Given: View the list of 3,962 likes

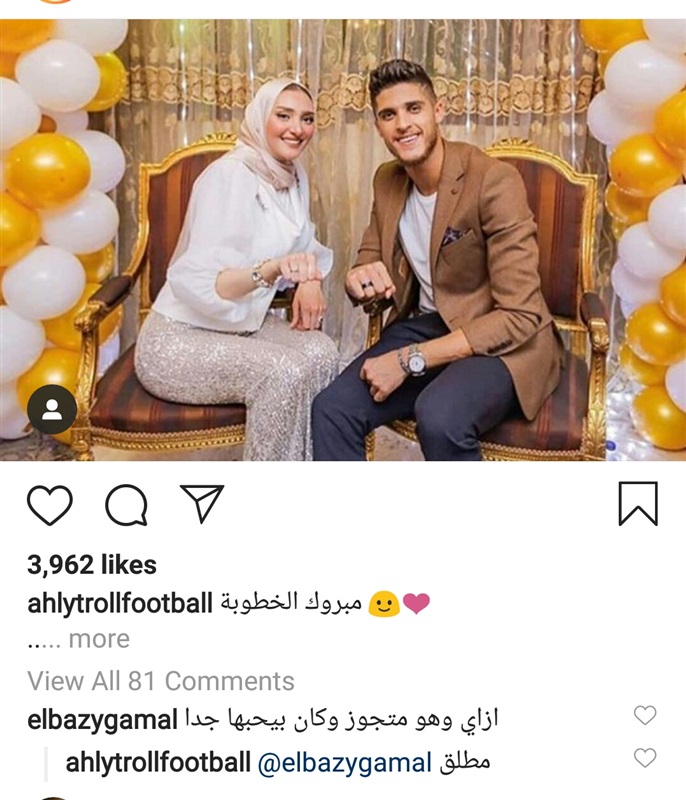Looking at the screenshot, I should click(92, 565).
